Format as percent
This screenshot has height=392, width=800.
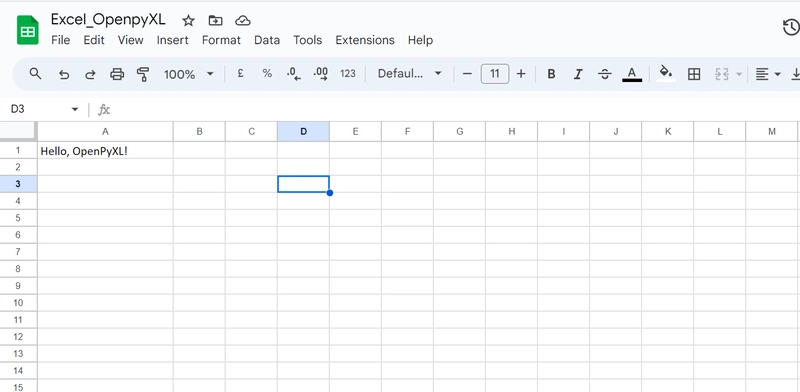tap(267, 74)
